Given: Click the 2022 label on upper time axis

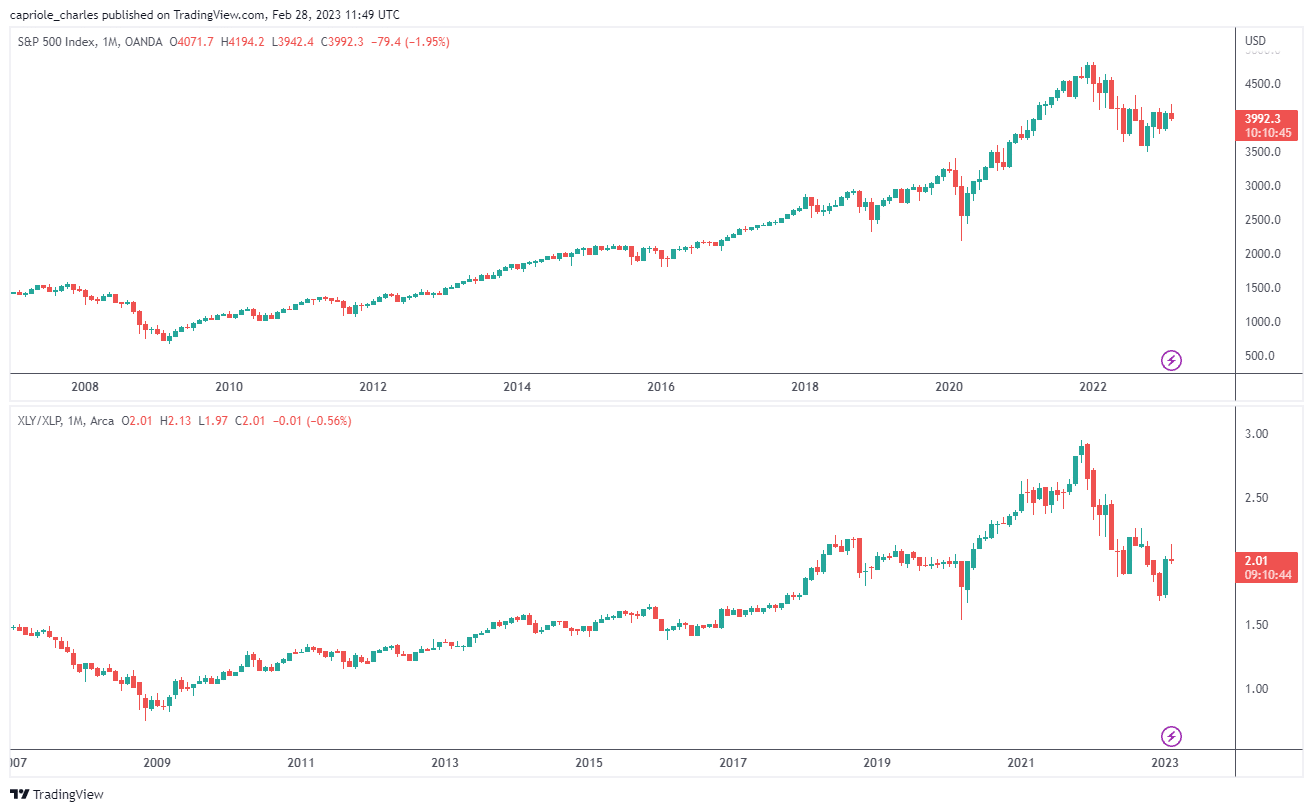Looking at the screenshot, I should pos(1093,387).
